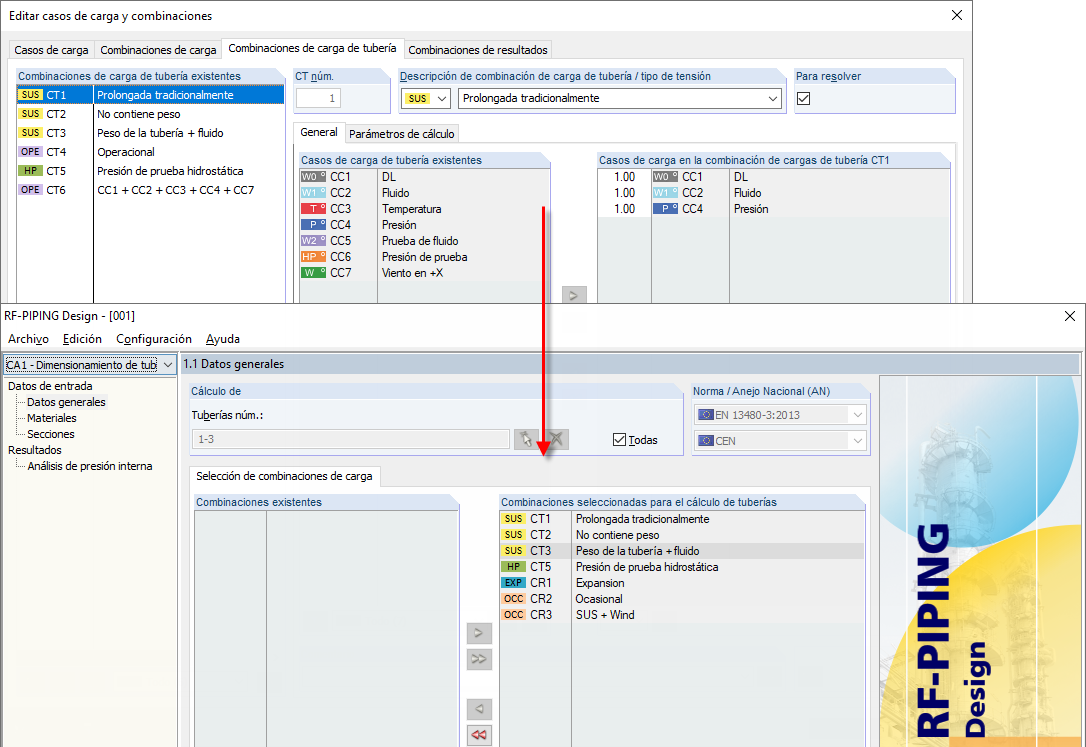Viewport: 1086px width, 747px height.
Task: Select CR2 Ocasional row
Action: [682, 599]
